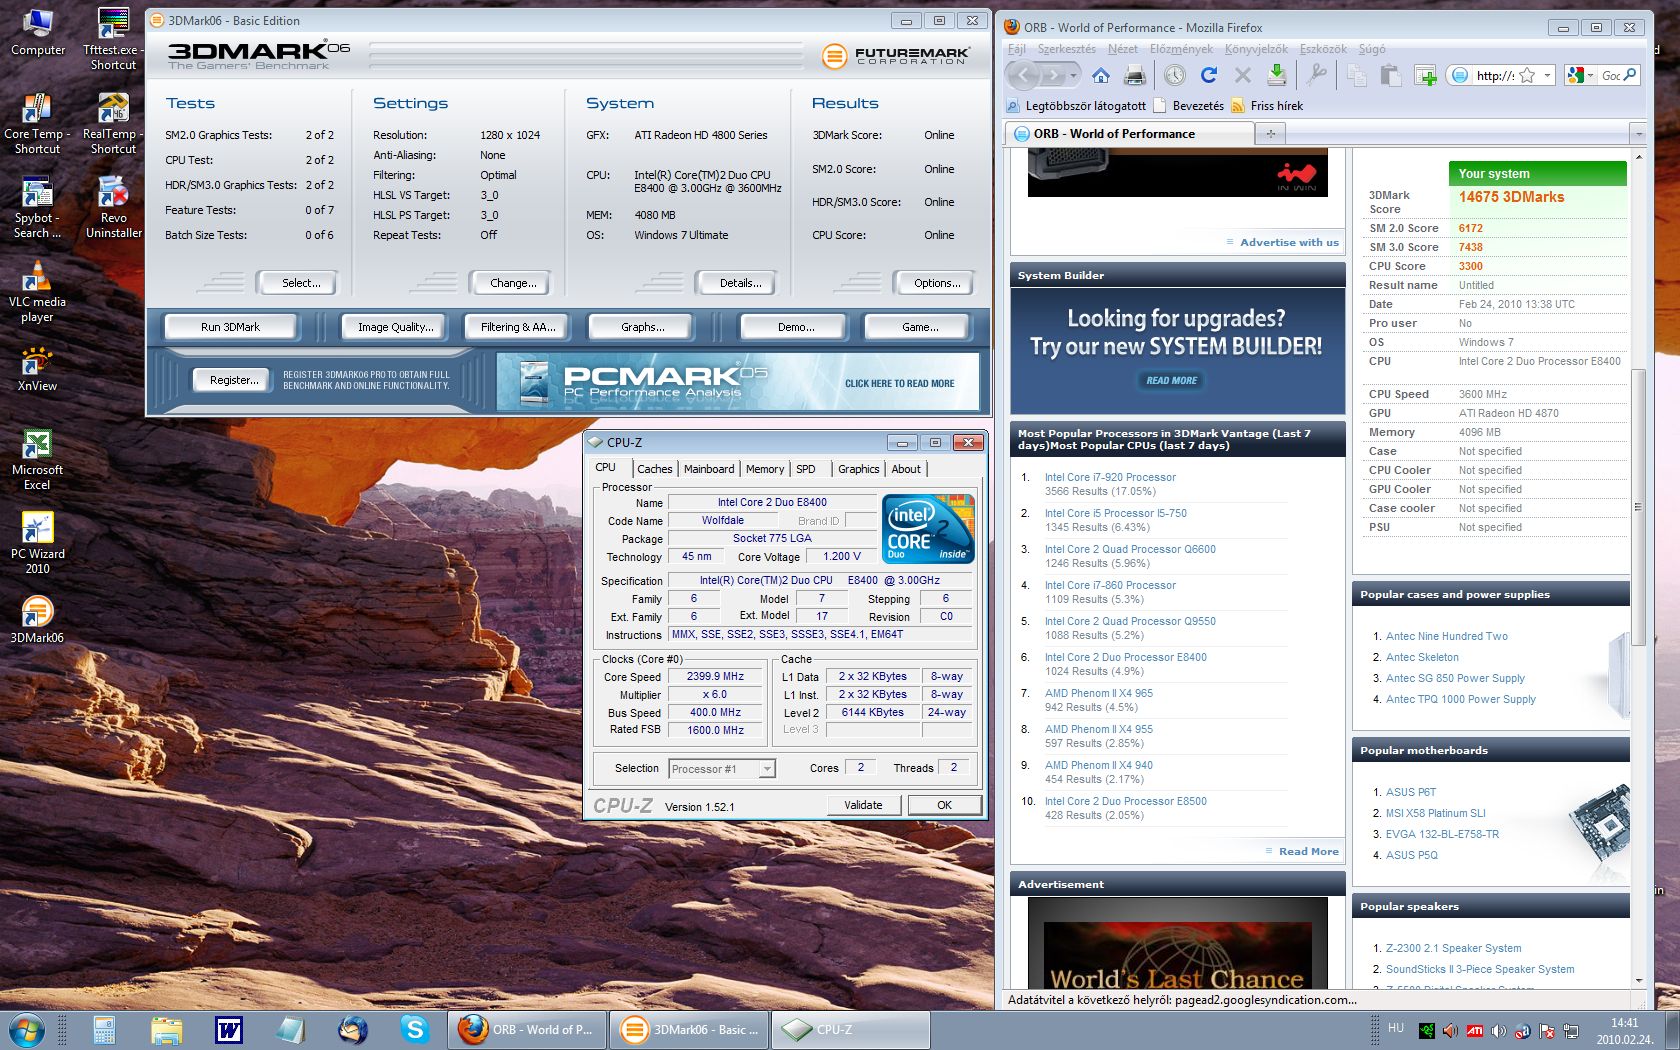Open the Könyvjelzők menu in Firefox
This screenshot has width=1680, height=1050.
tap(1256, 49)
